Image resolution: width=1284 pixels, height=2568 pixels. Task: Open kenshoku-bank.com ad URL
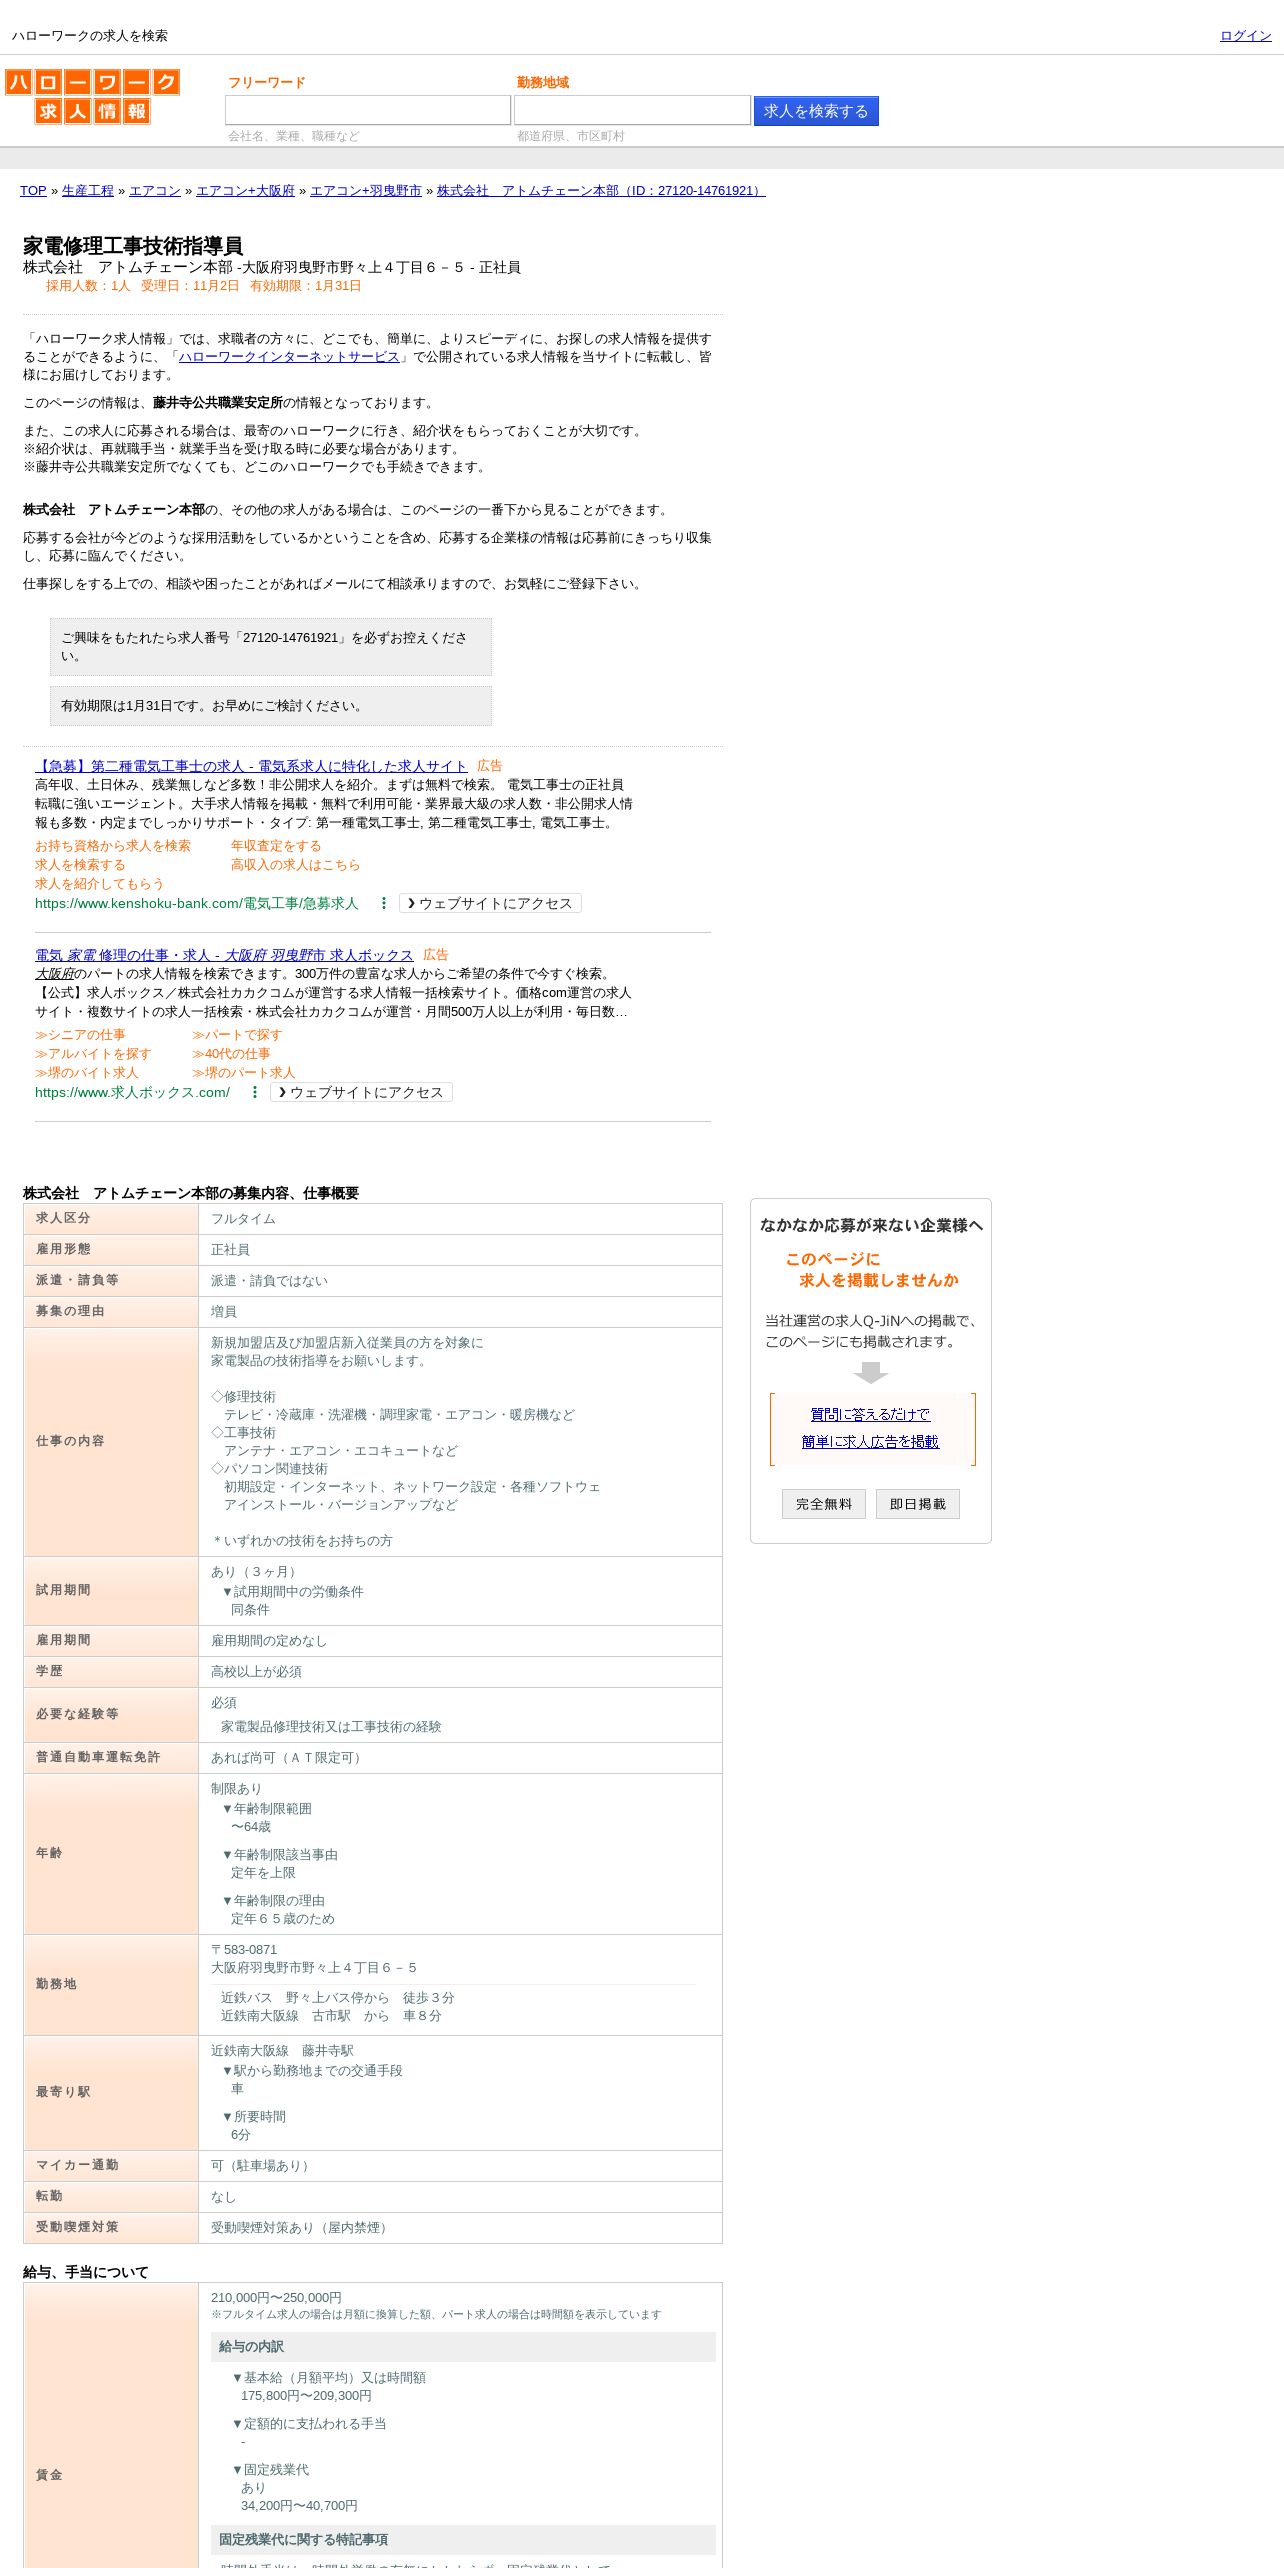tap(196, 903)
